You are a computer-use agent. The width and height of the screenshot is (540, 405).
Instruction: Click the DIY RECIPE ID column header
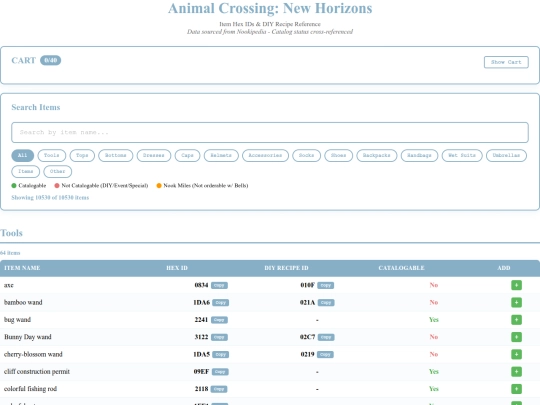(286, 268)
